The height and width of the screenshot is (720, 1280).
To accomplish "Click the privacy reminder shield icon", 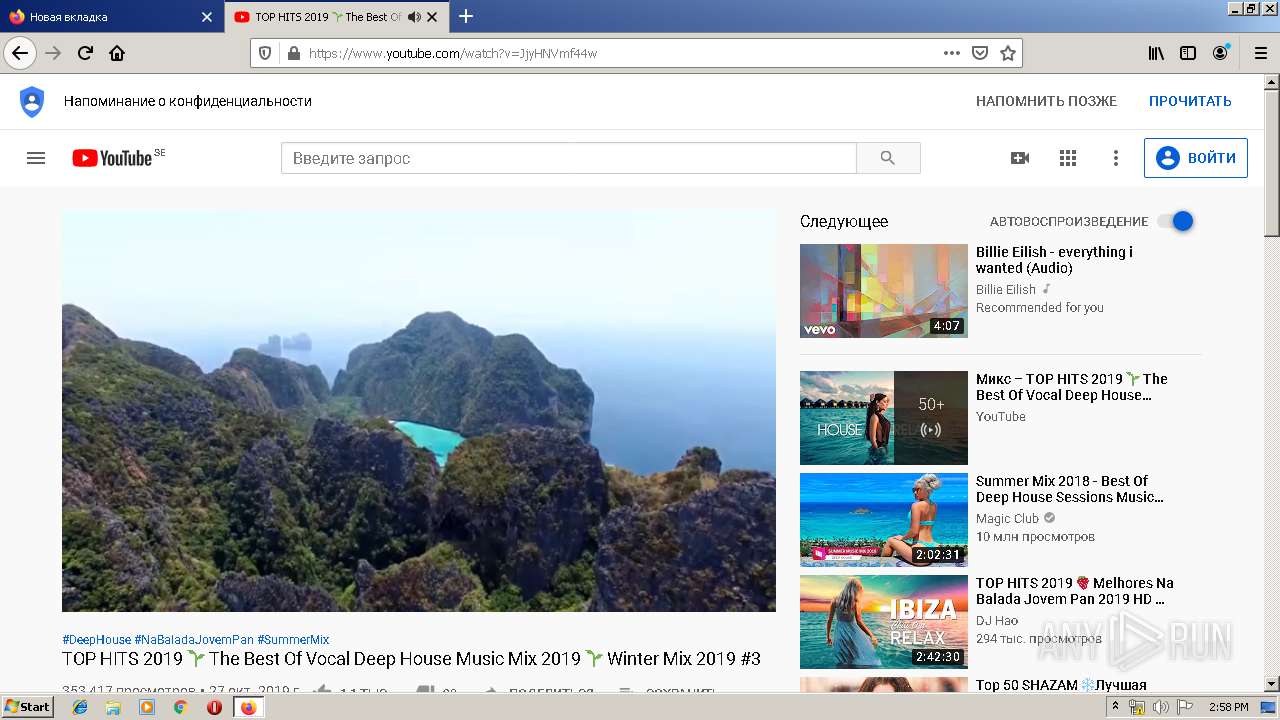I will (32, 101).
